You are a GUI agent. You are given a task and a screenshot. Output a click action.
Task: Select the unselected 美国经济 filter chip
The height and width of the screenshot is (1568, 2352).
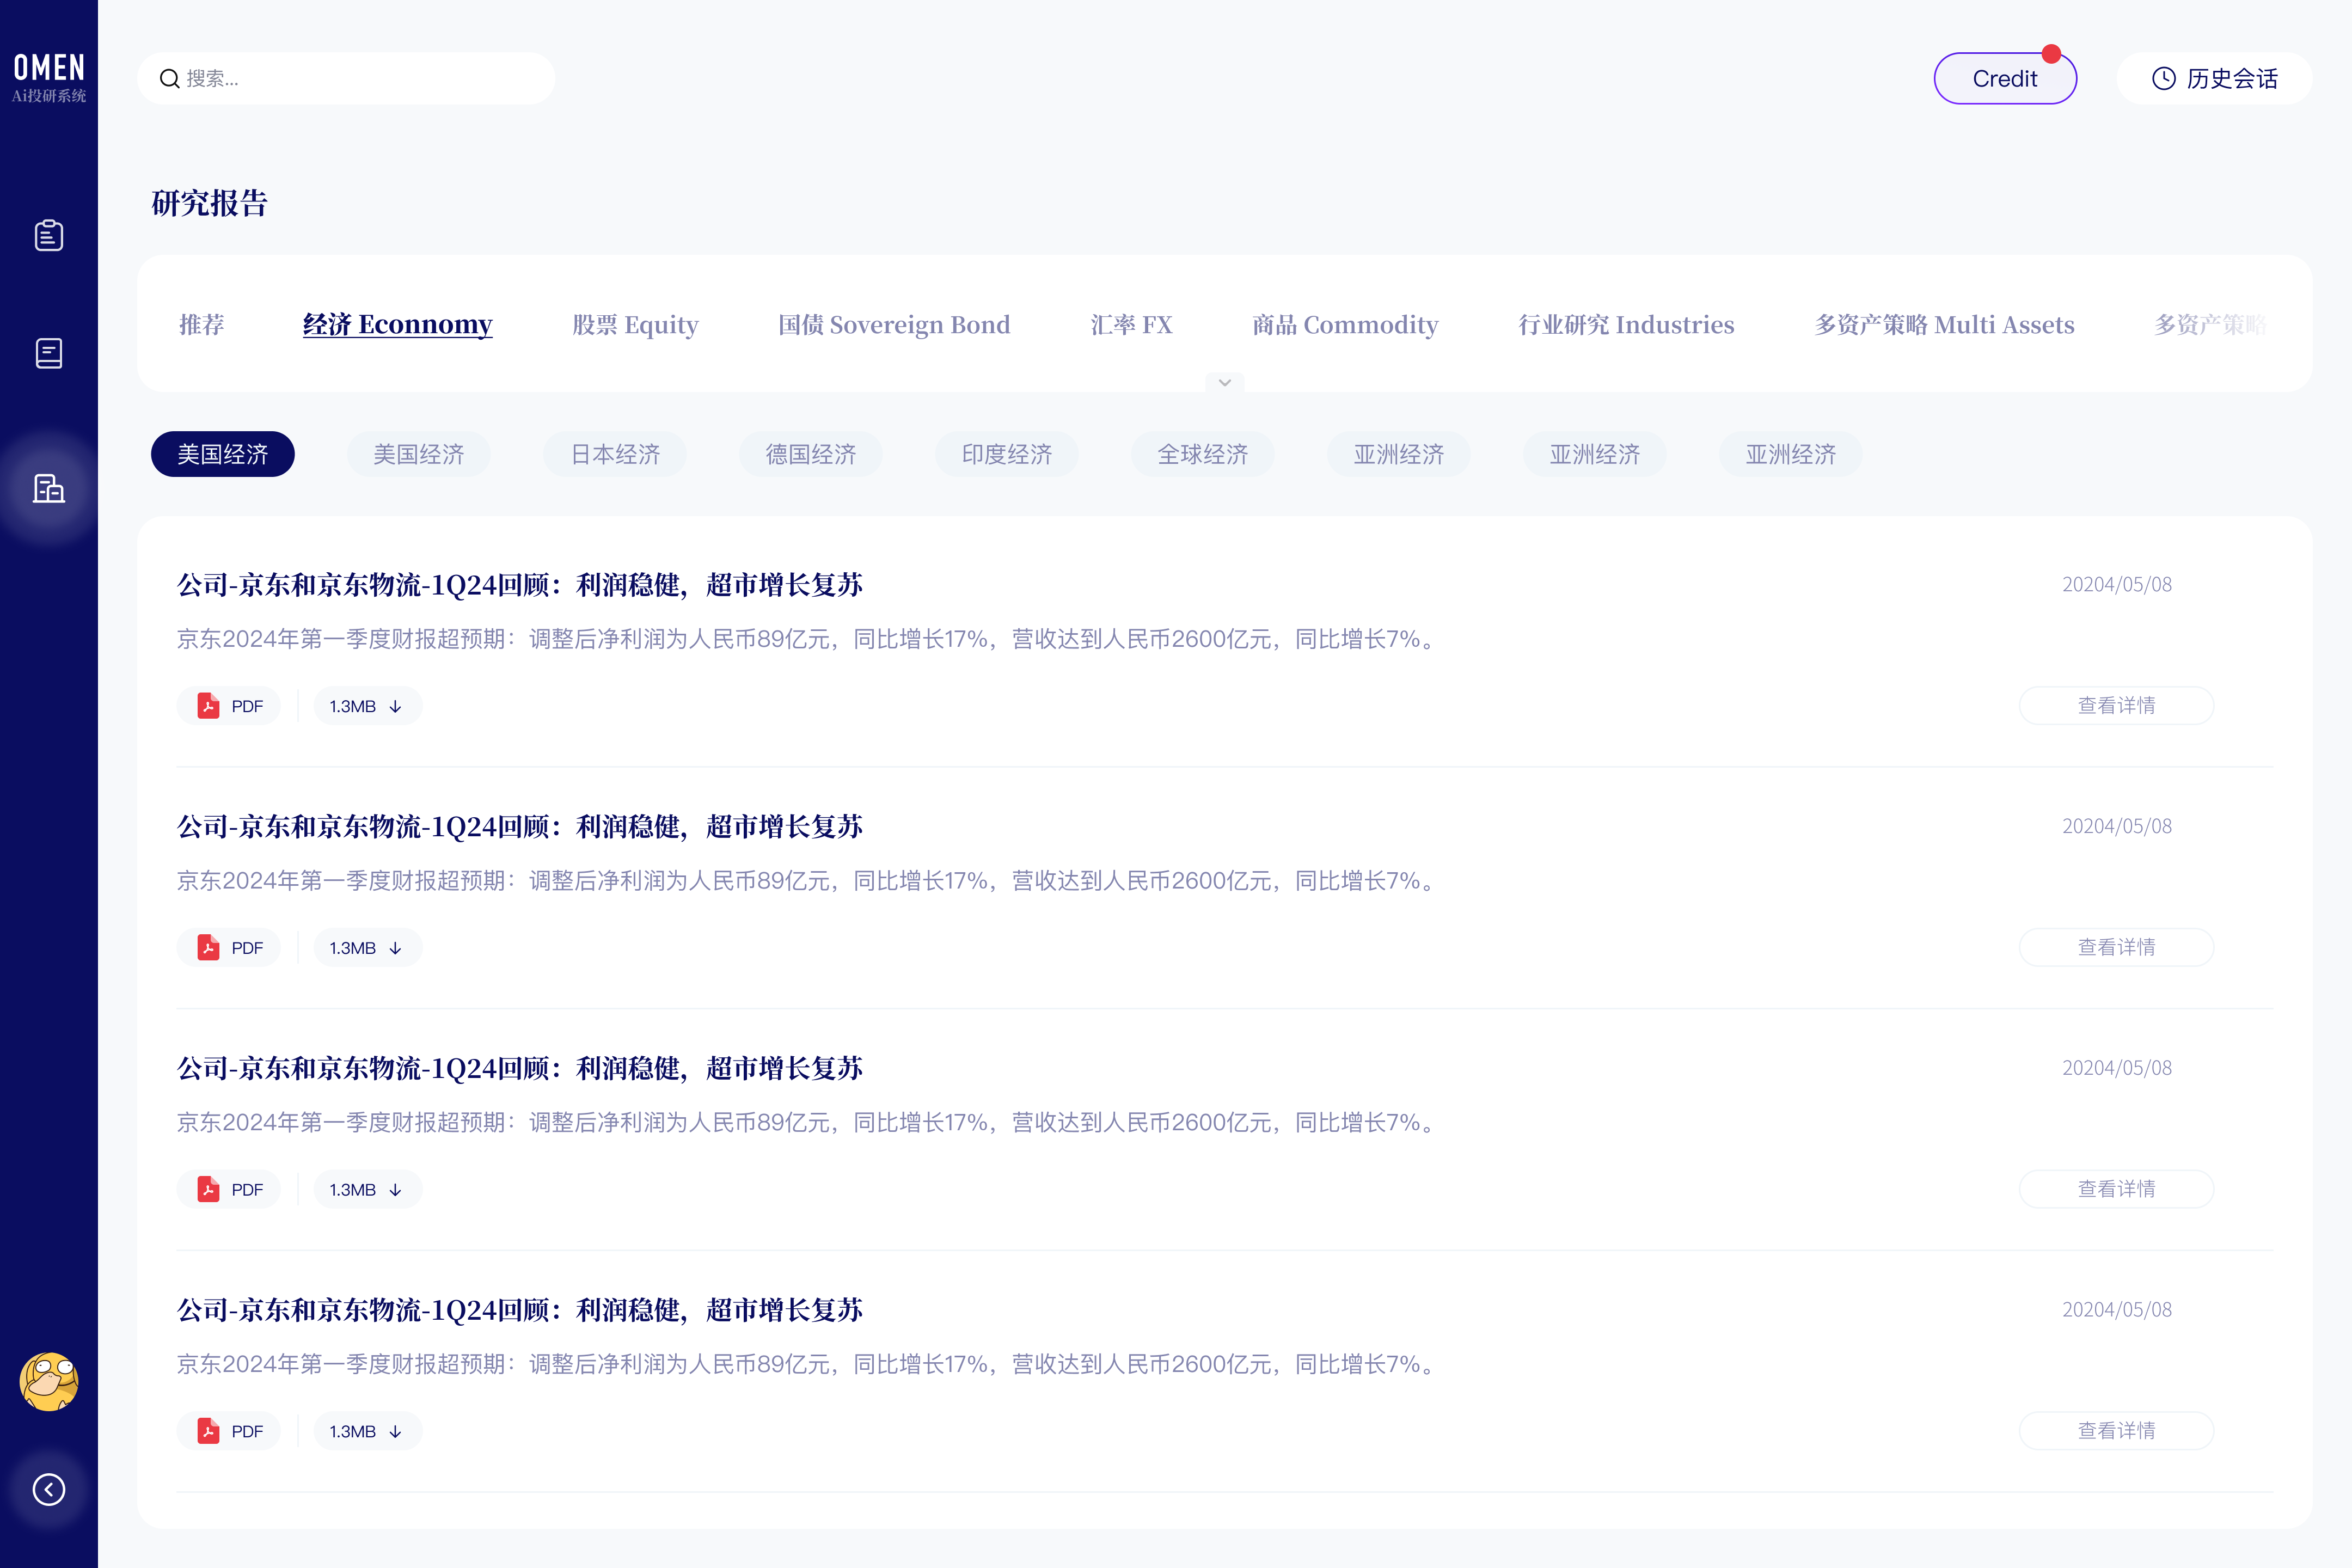point(419,454)
